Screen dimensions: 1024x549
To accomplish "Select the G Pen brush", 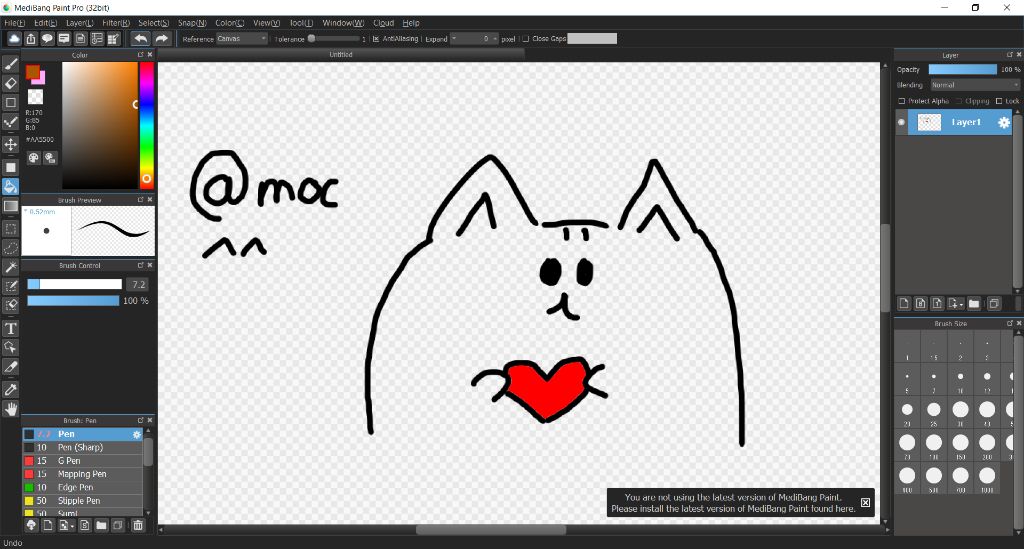I will (x=82, y=461).
